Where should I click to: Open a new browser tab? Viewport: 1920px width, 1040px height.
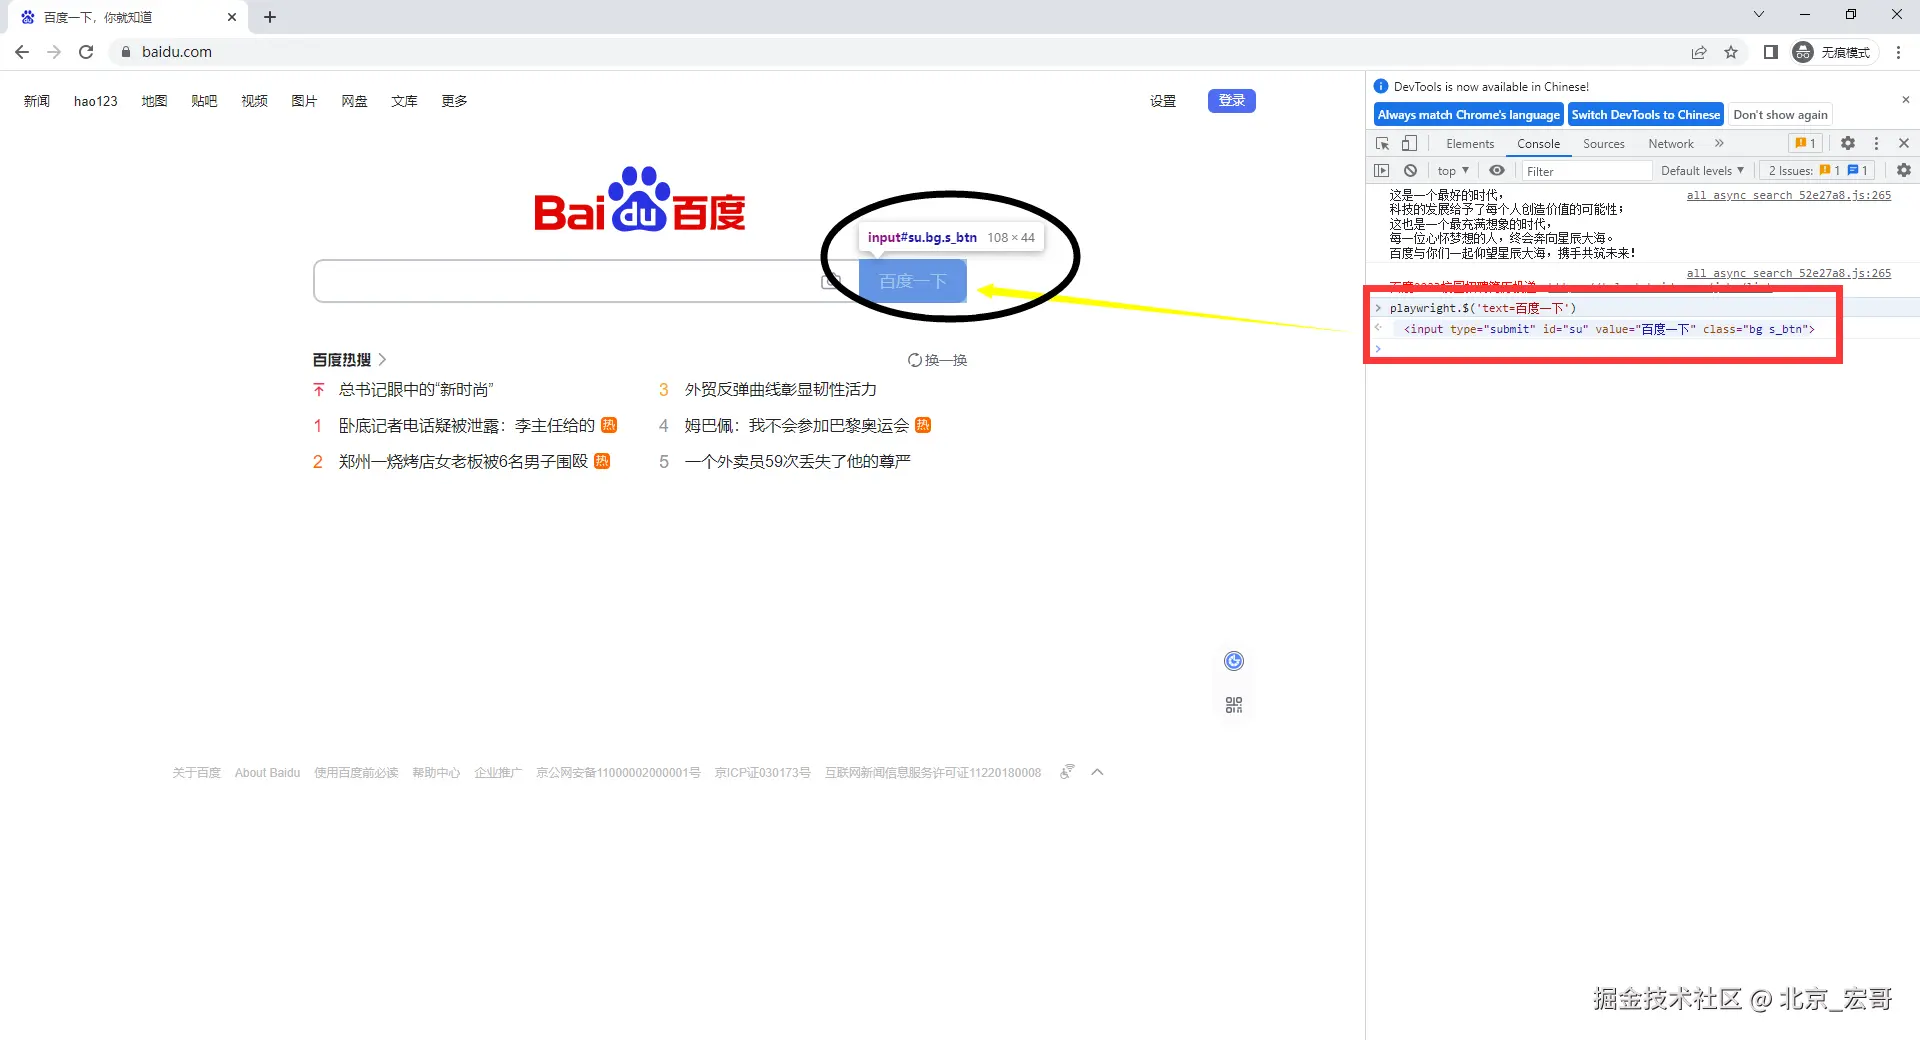click(x=270, y=17)
